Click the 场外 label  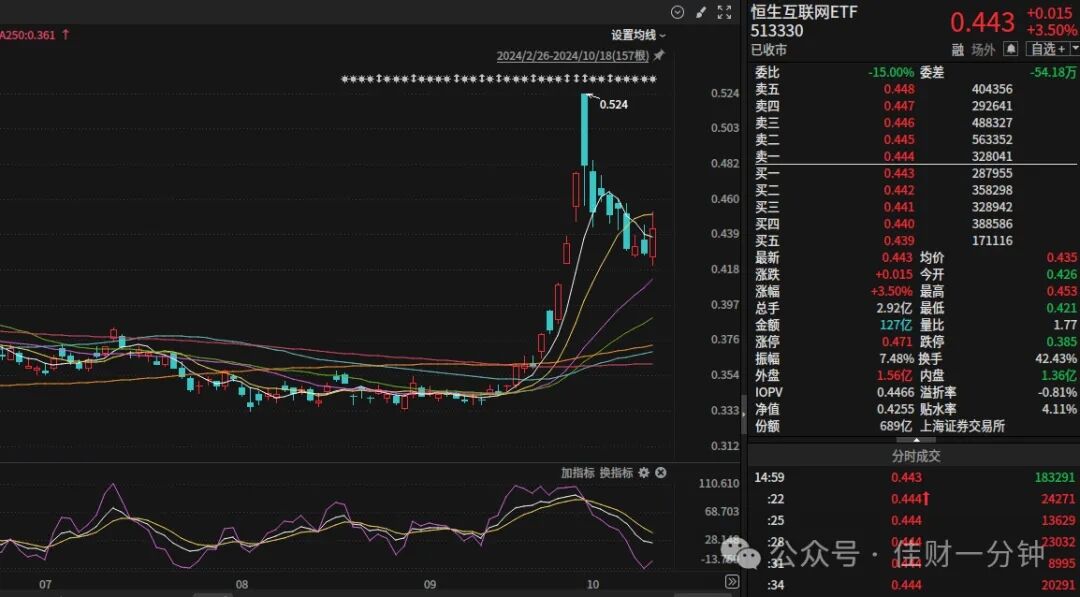(984, 50)
